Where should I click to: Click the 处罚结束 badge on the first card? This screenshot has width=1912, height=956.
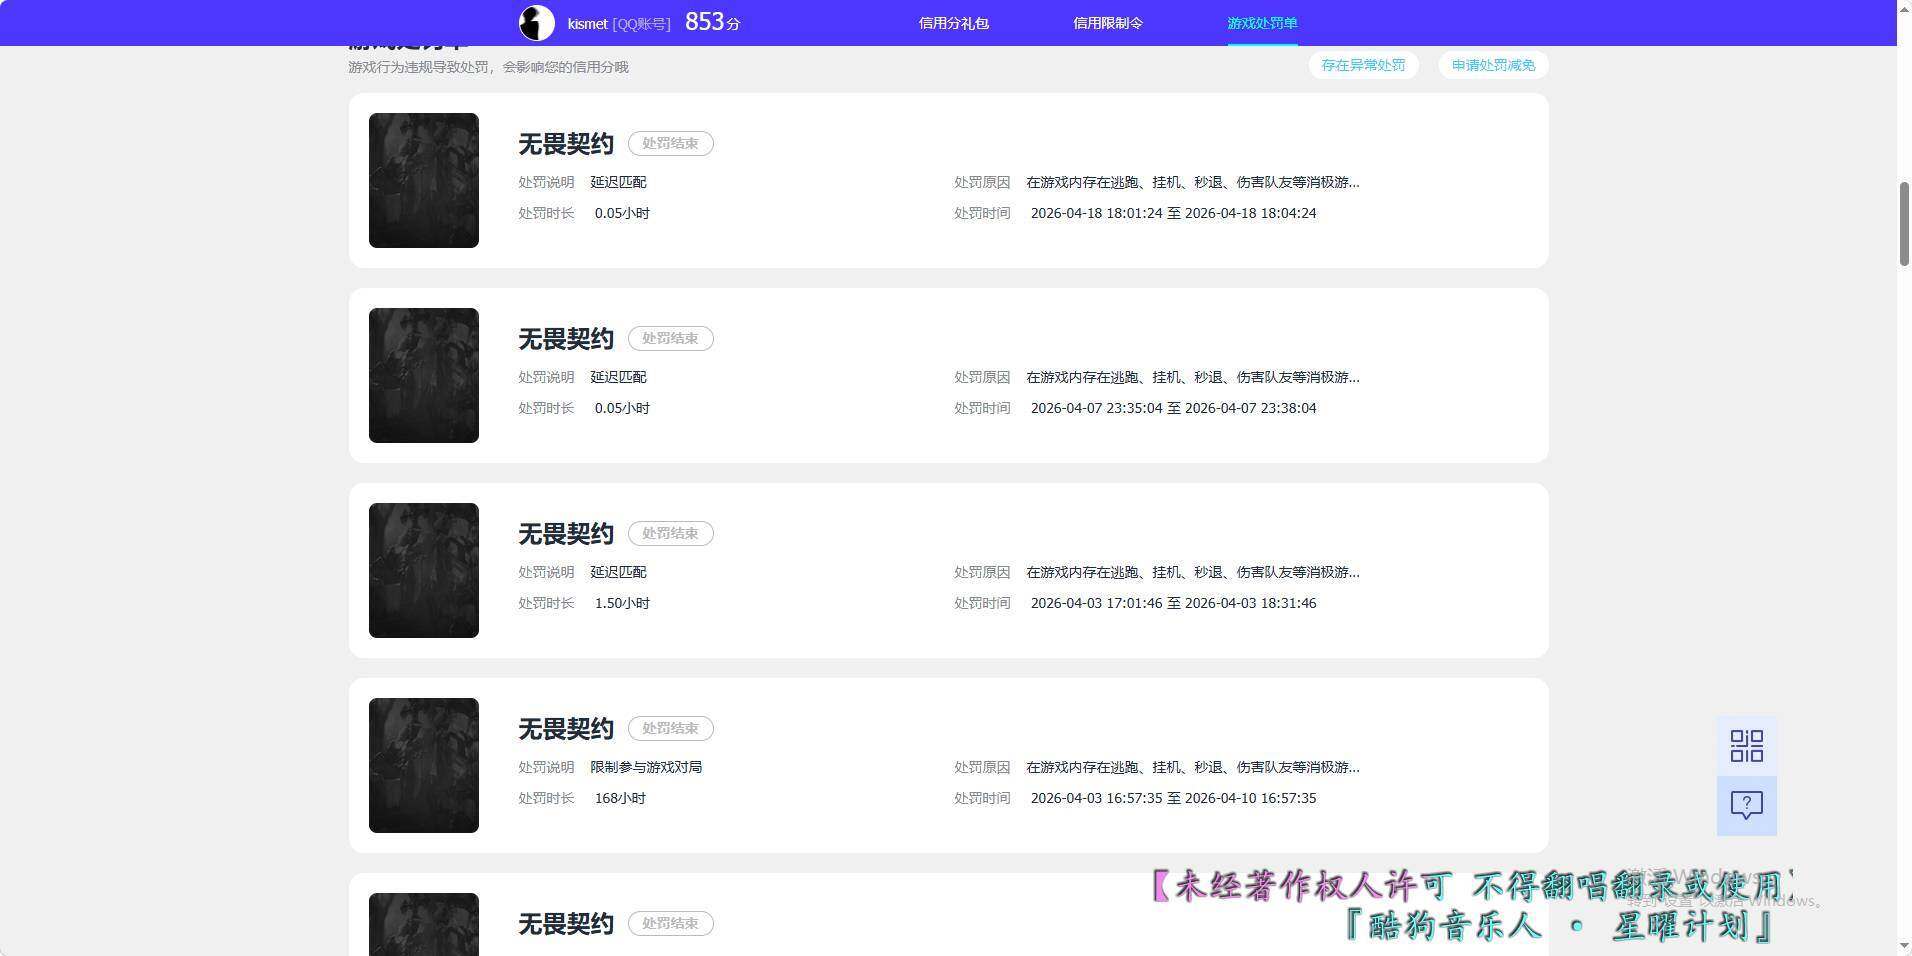[x=670, y=143]
